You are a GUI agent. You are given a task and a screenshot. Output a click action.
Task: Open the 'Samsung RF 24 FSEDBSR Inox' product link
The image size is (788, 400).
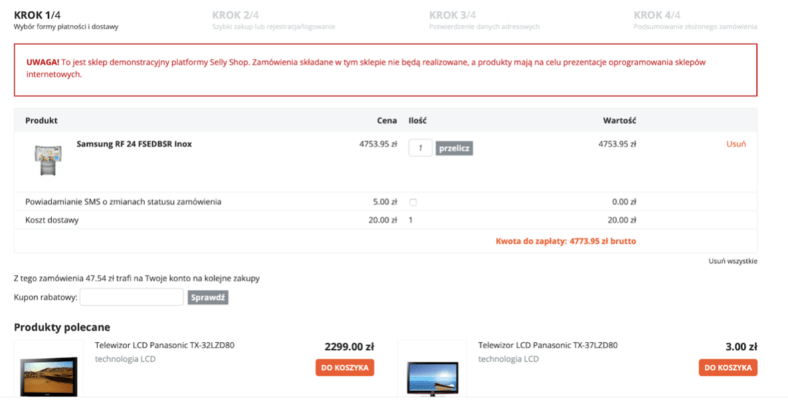(134, 144)
